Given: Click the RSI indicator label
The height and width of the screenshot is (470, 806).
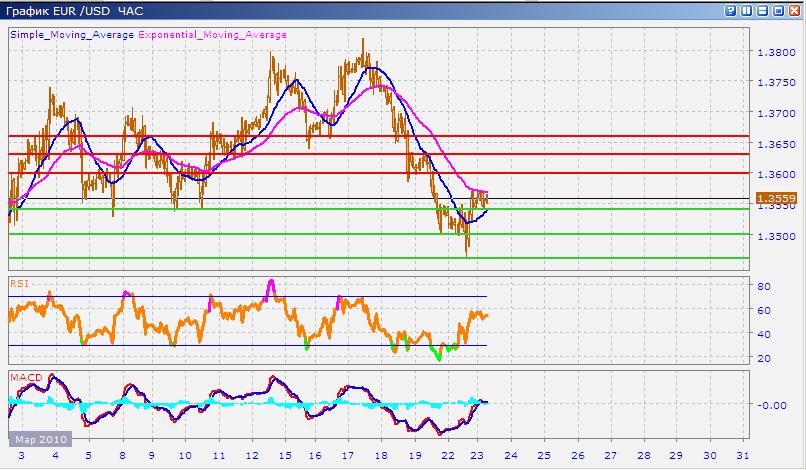Looking at the screenshot, I should (19, 284).
